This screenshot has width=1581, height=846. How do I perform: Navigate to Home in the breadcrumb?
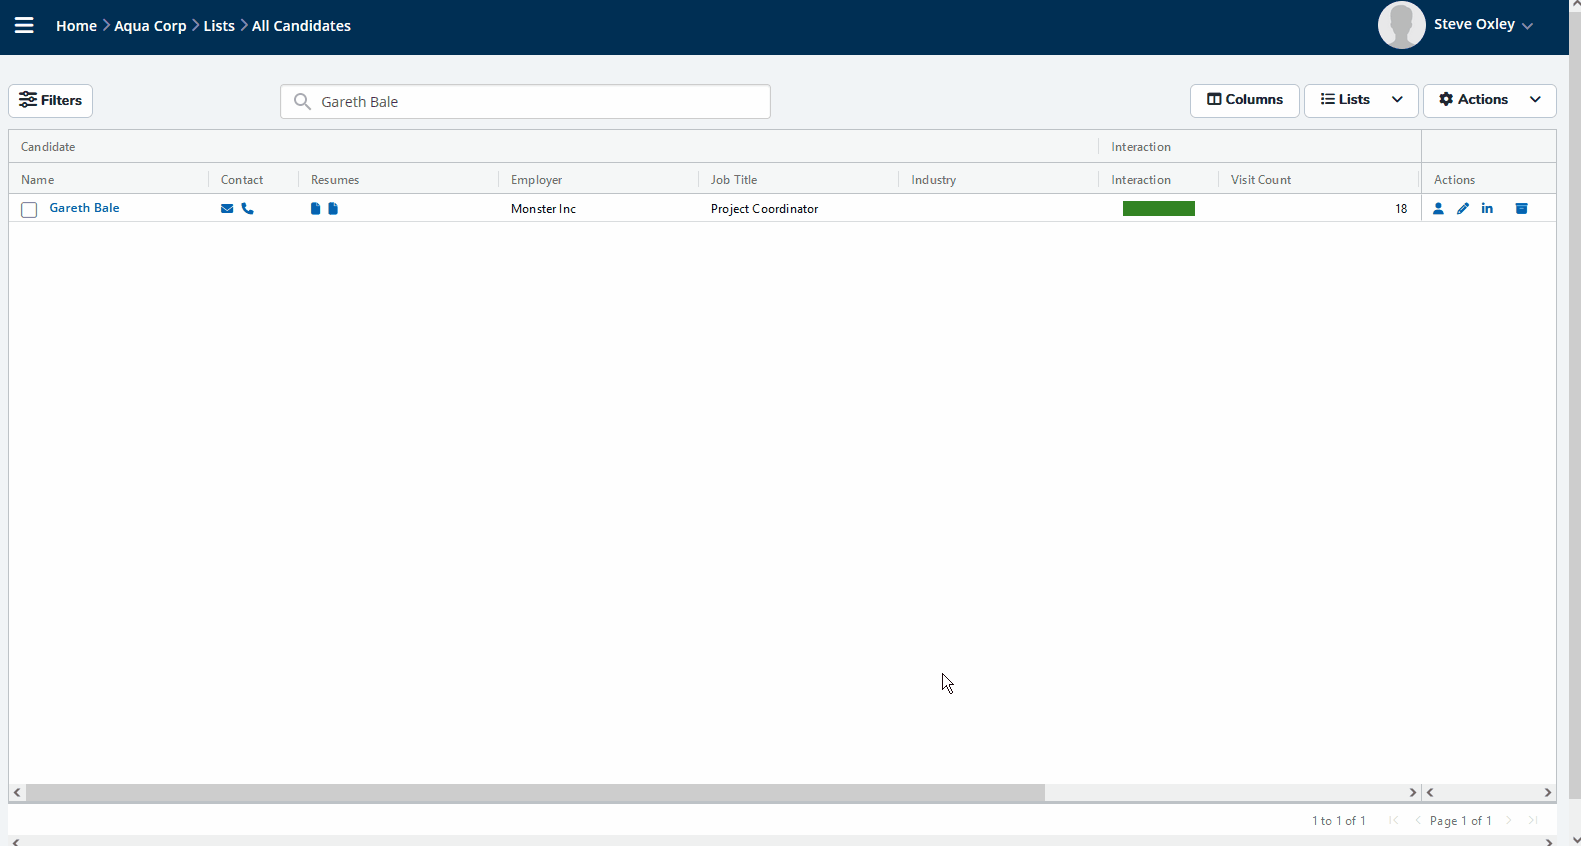[76, 26]
